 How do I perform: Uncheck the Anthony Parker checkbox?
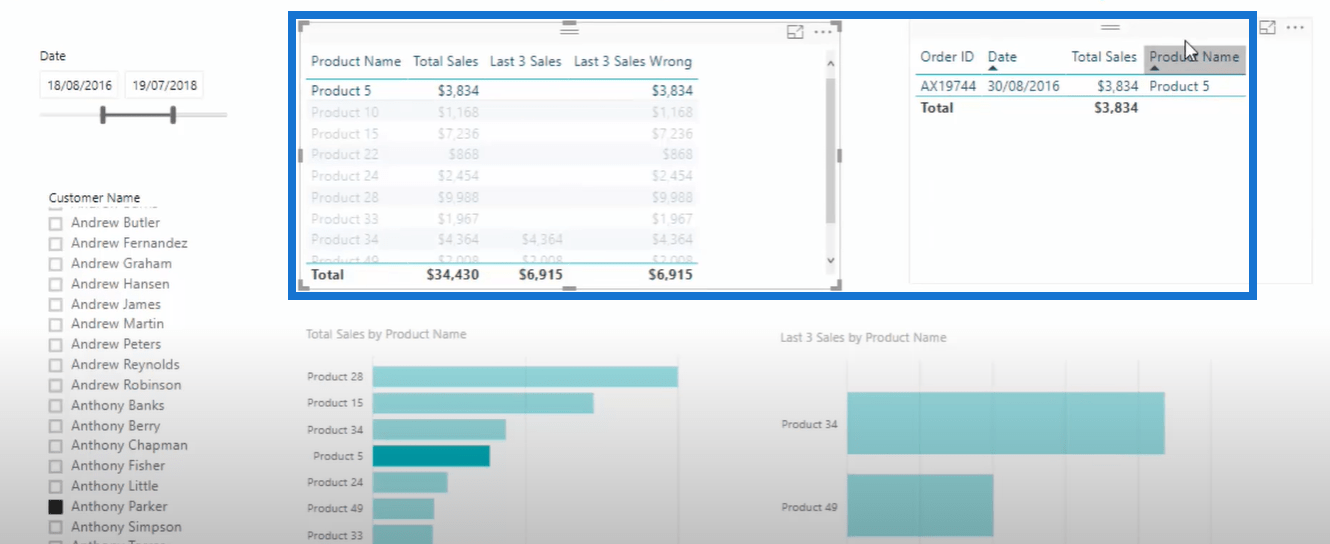point(56,507)
